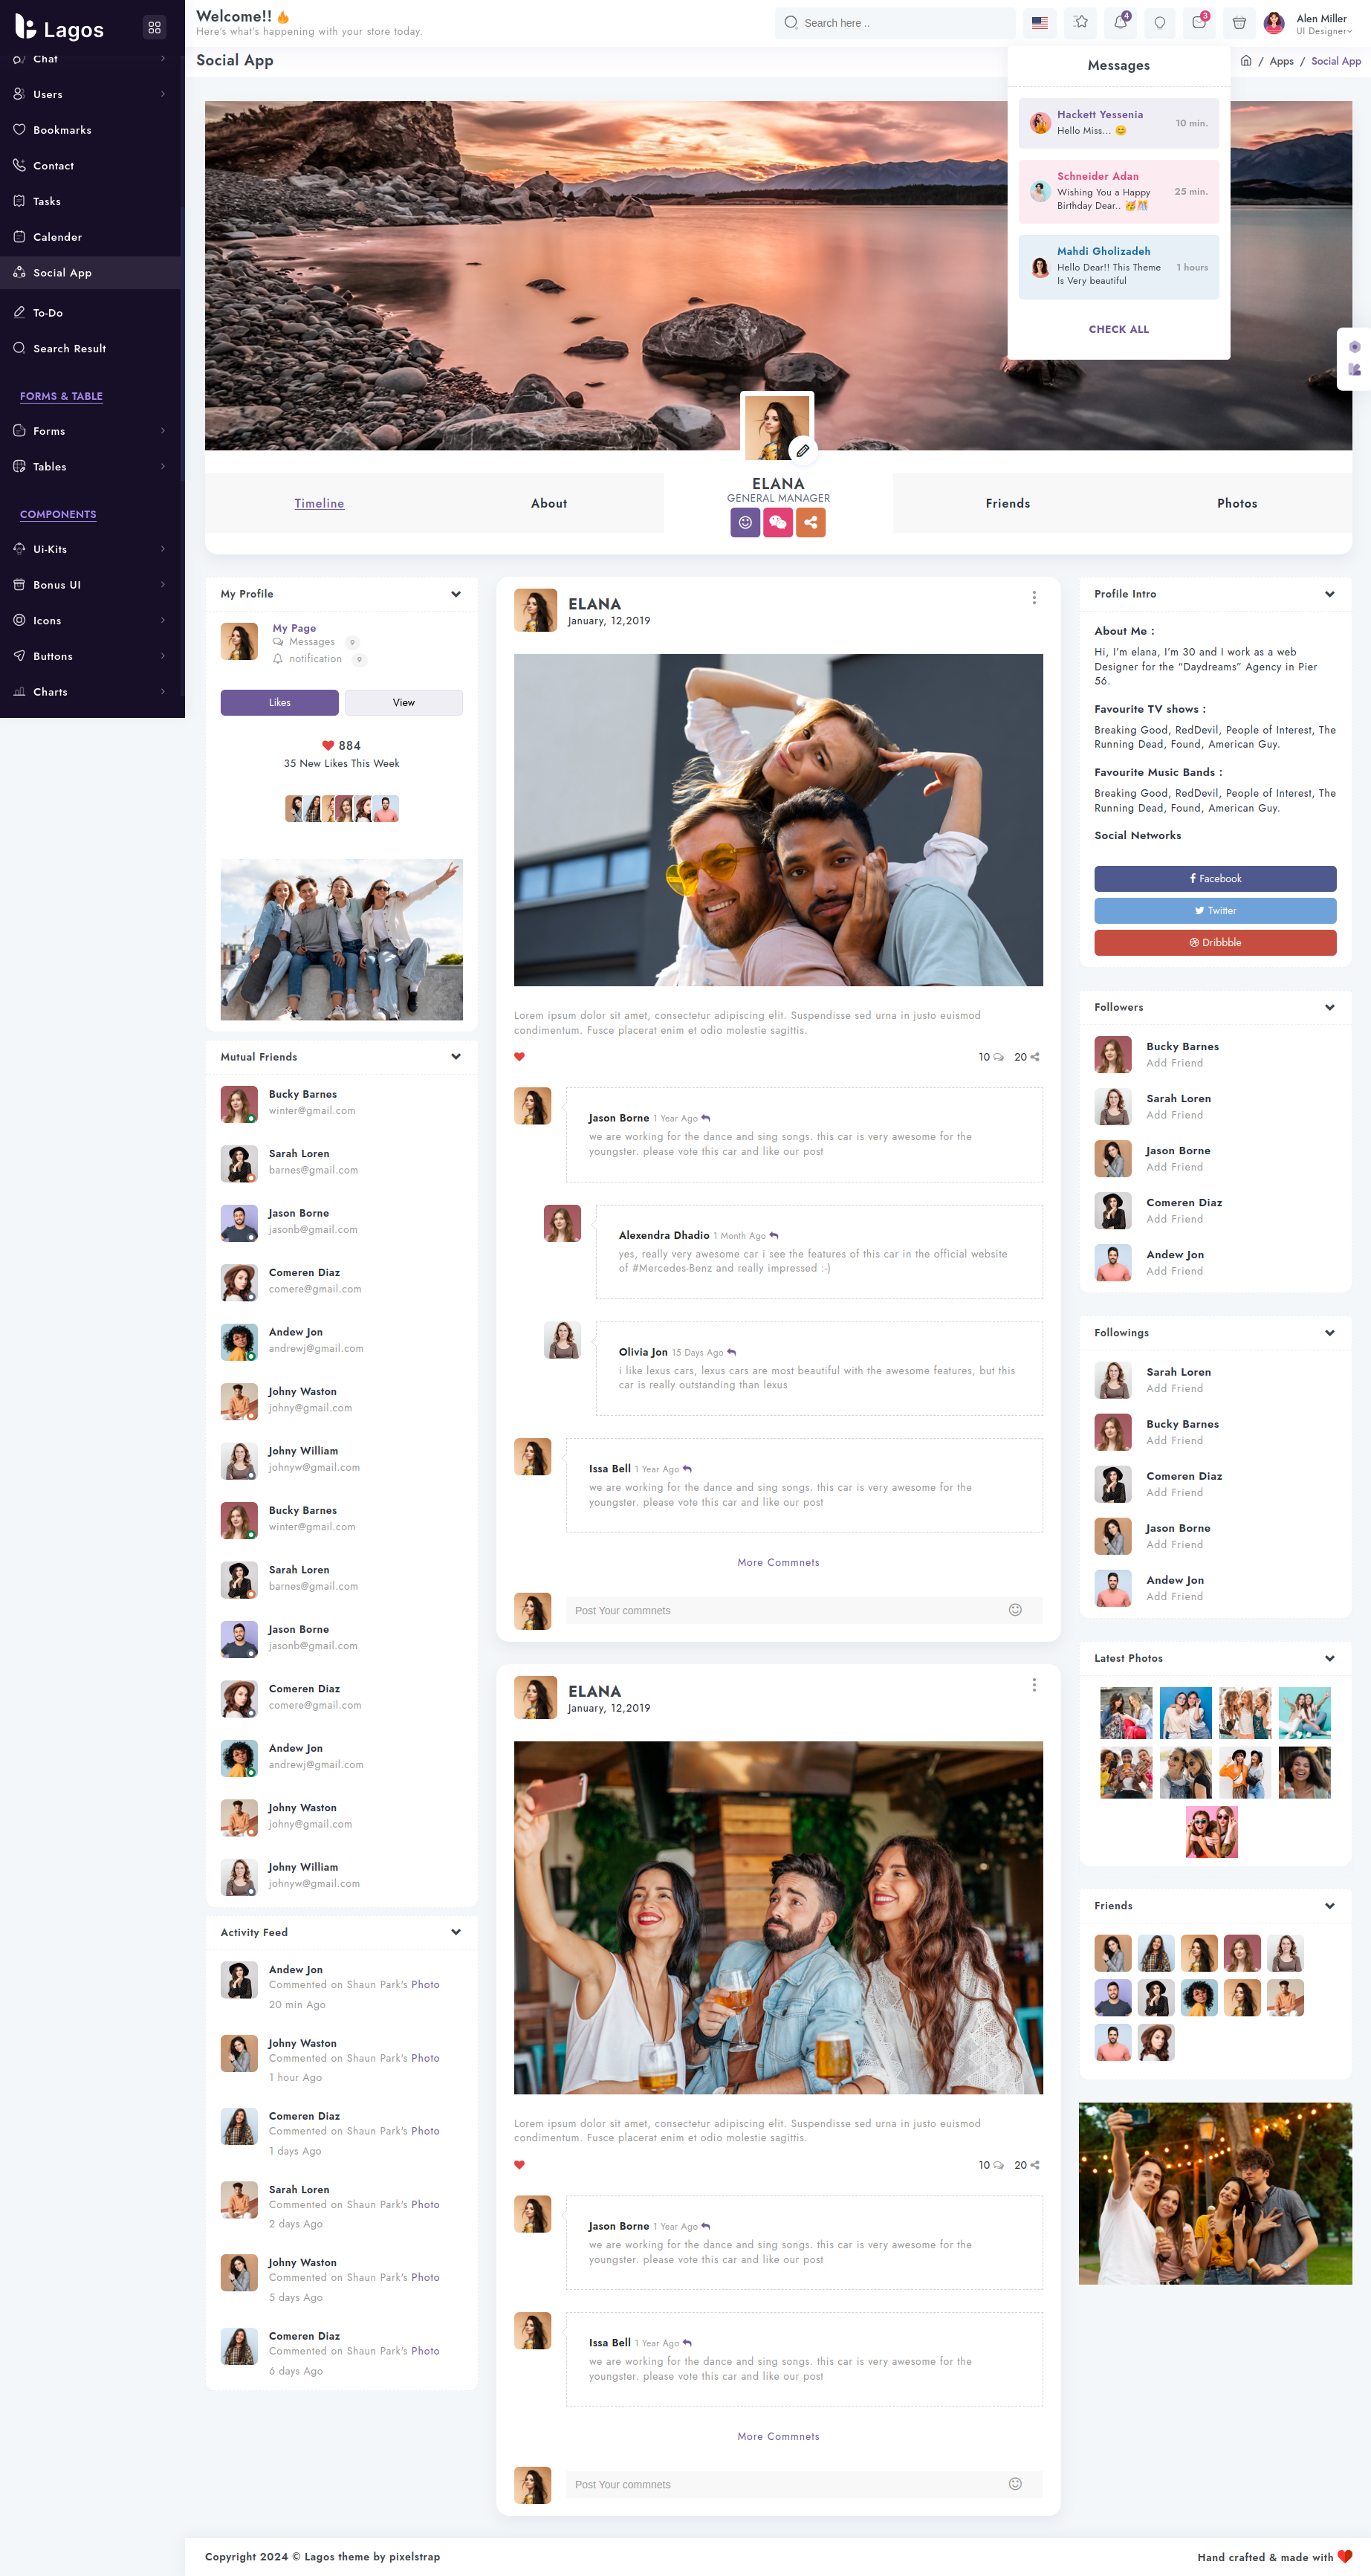Toggle the sidebar using grid icon beside Lagos

pos(154,28)
